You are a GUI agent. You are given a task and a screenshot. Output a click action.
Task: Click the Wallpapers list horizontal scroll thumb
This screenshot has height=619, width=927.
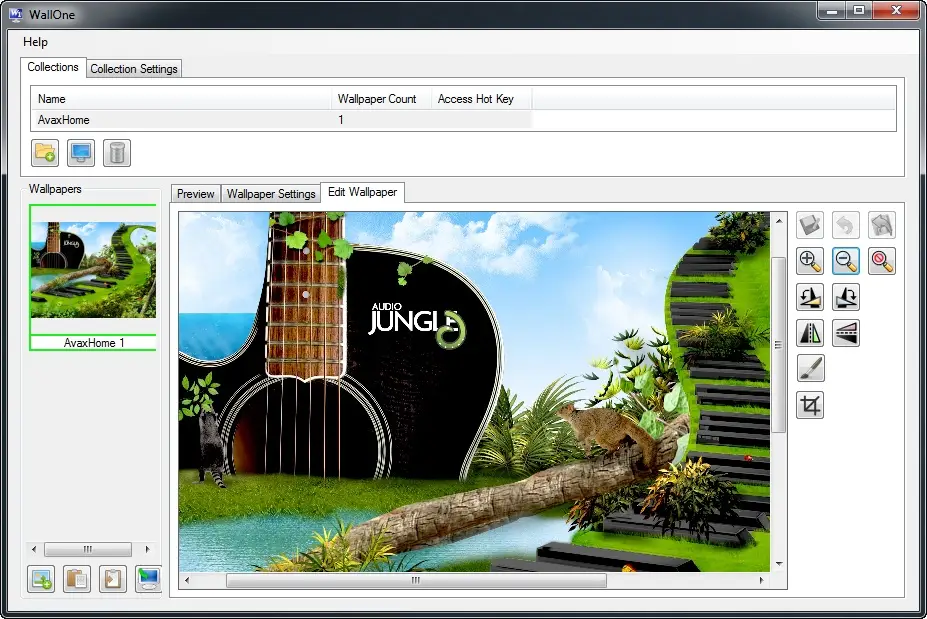(x=88, y=549)
